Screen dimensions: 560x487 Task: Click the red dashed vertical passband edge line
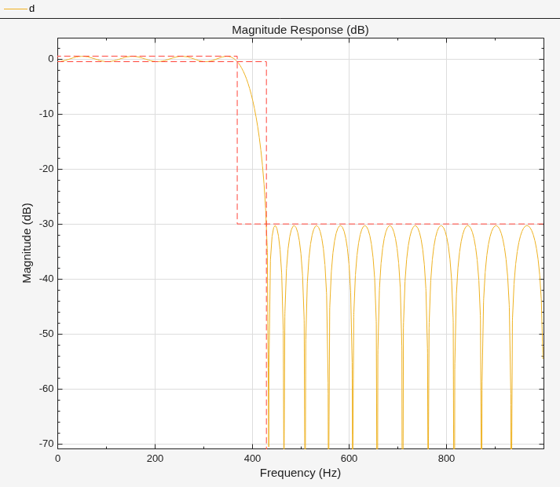click(237, 143)
